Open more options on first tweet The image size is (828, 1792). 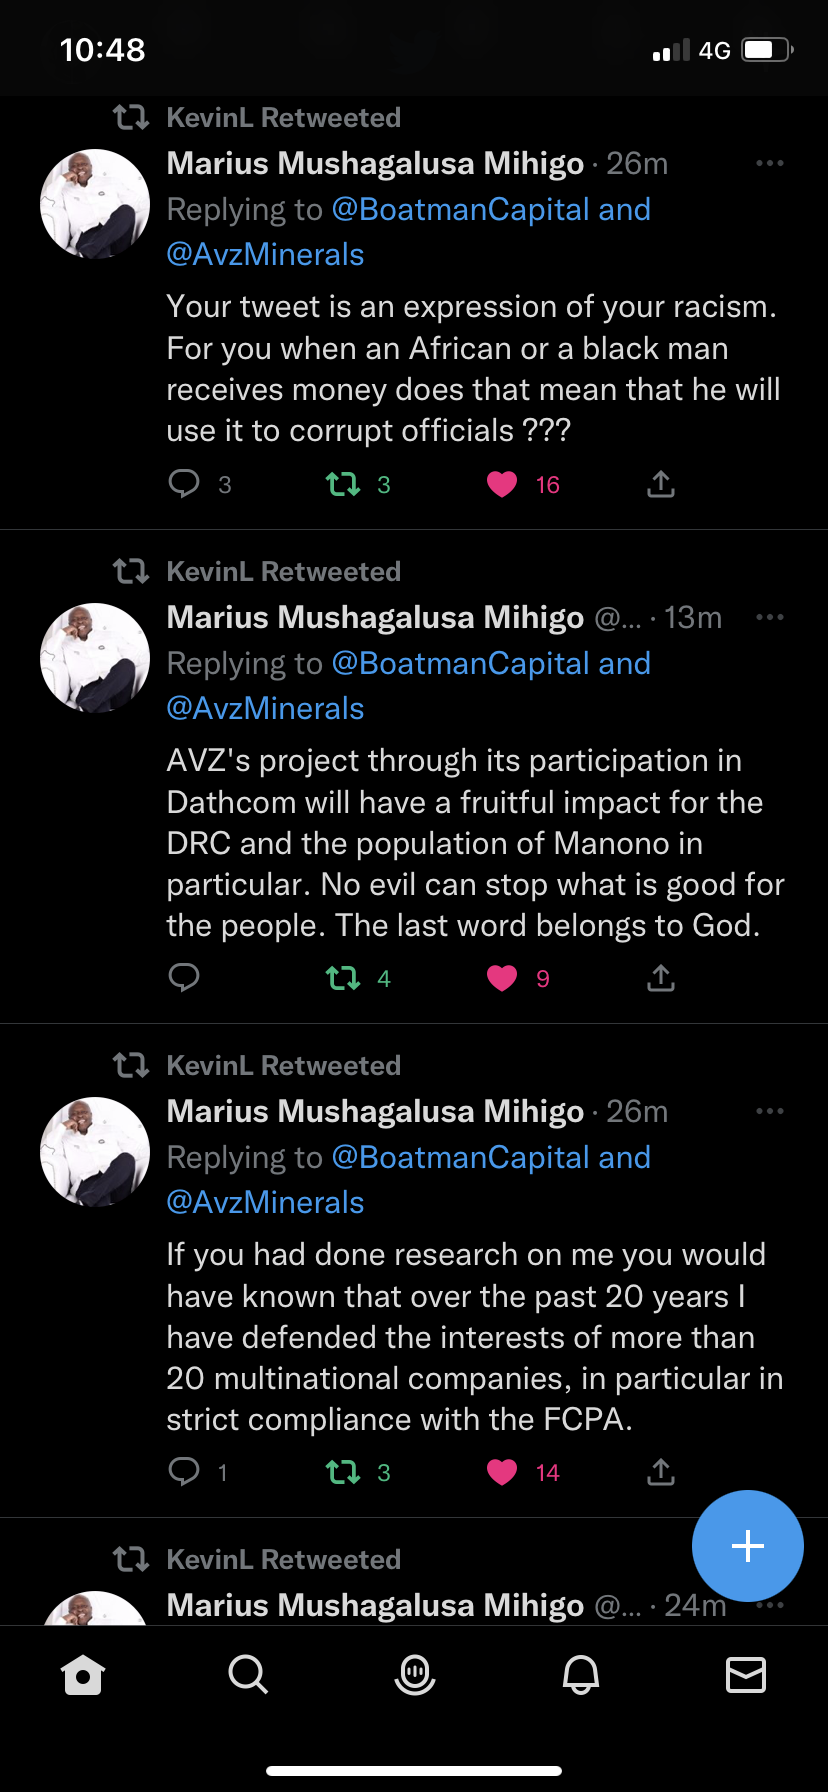(x=769, y=163)
